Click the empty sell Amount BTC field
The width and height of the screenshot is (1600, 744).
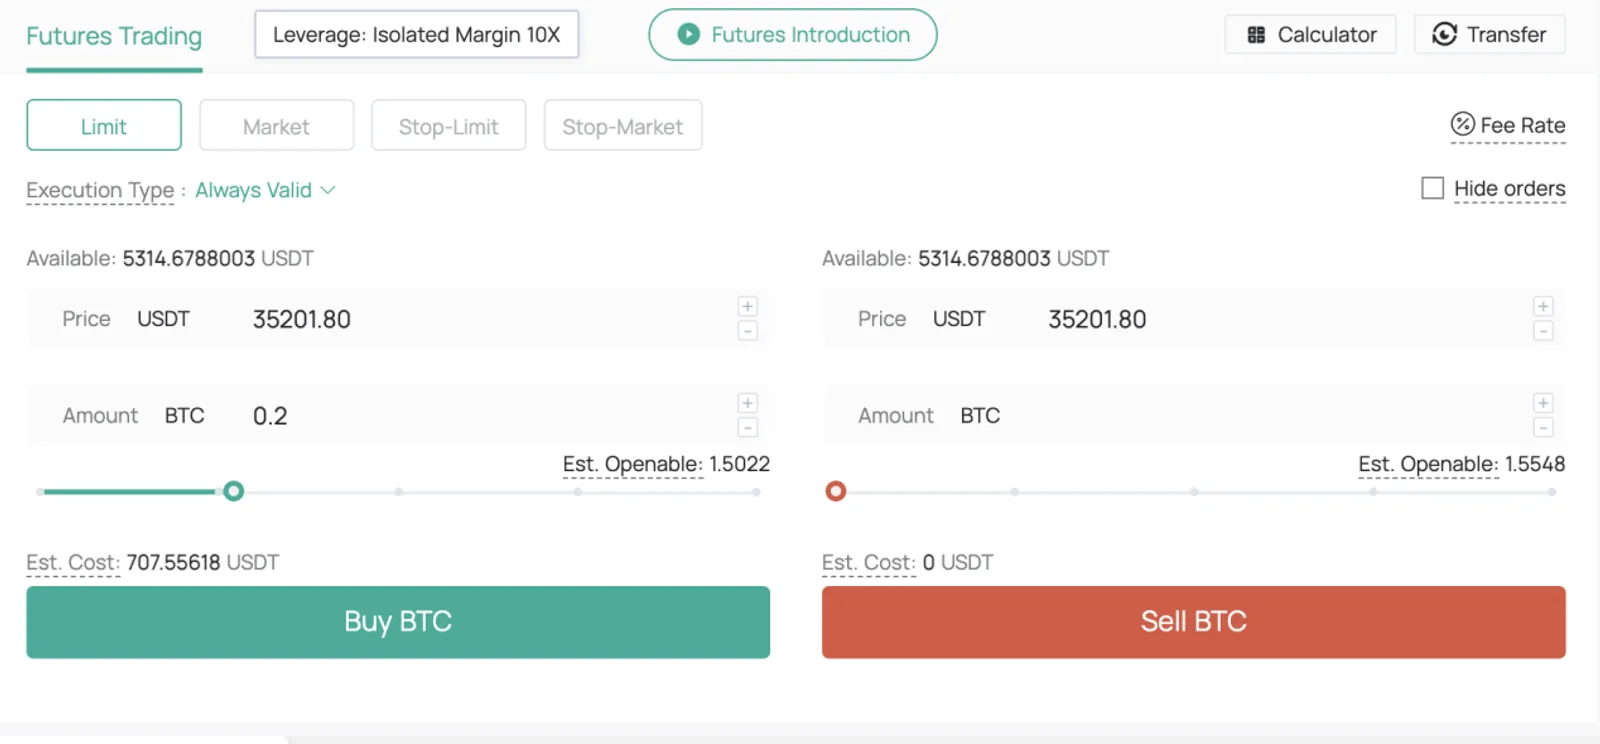[1194, 415]
